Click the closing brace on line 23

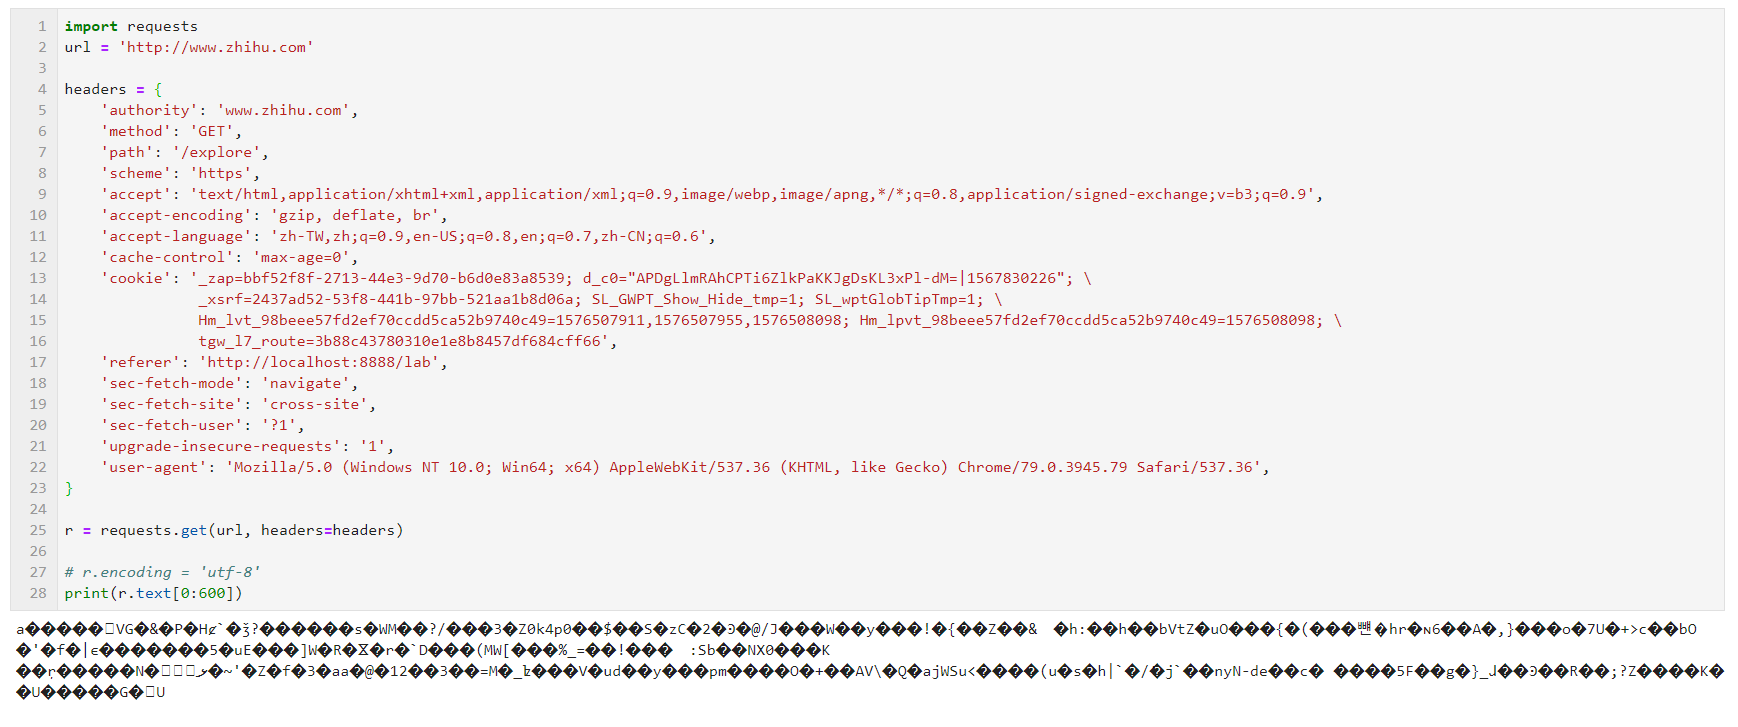69,488
